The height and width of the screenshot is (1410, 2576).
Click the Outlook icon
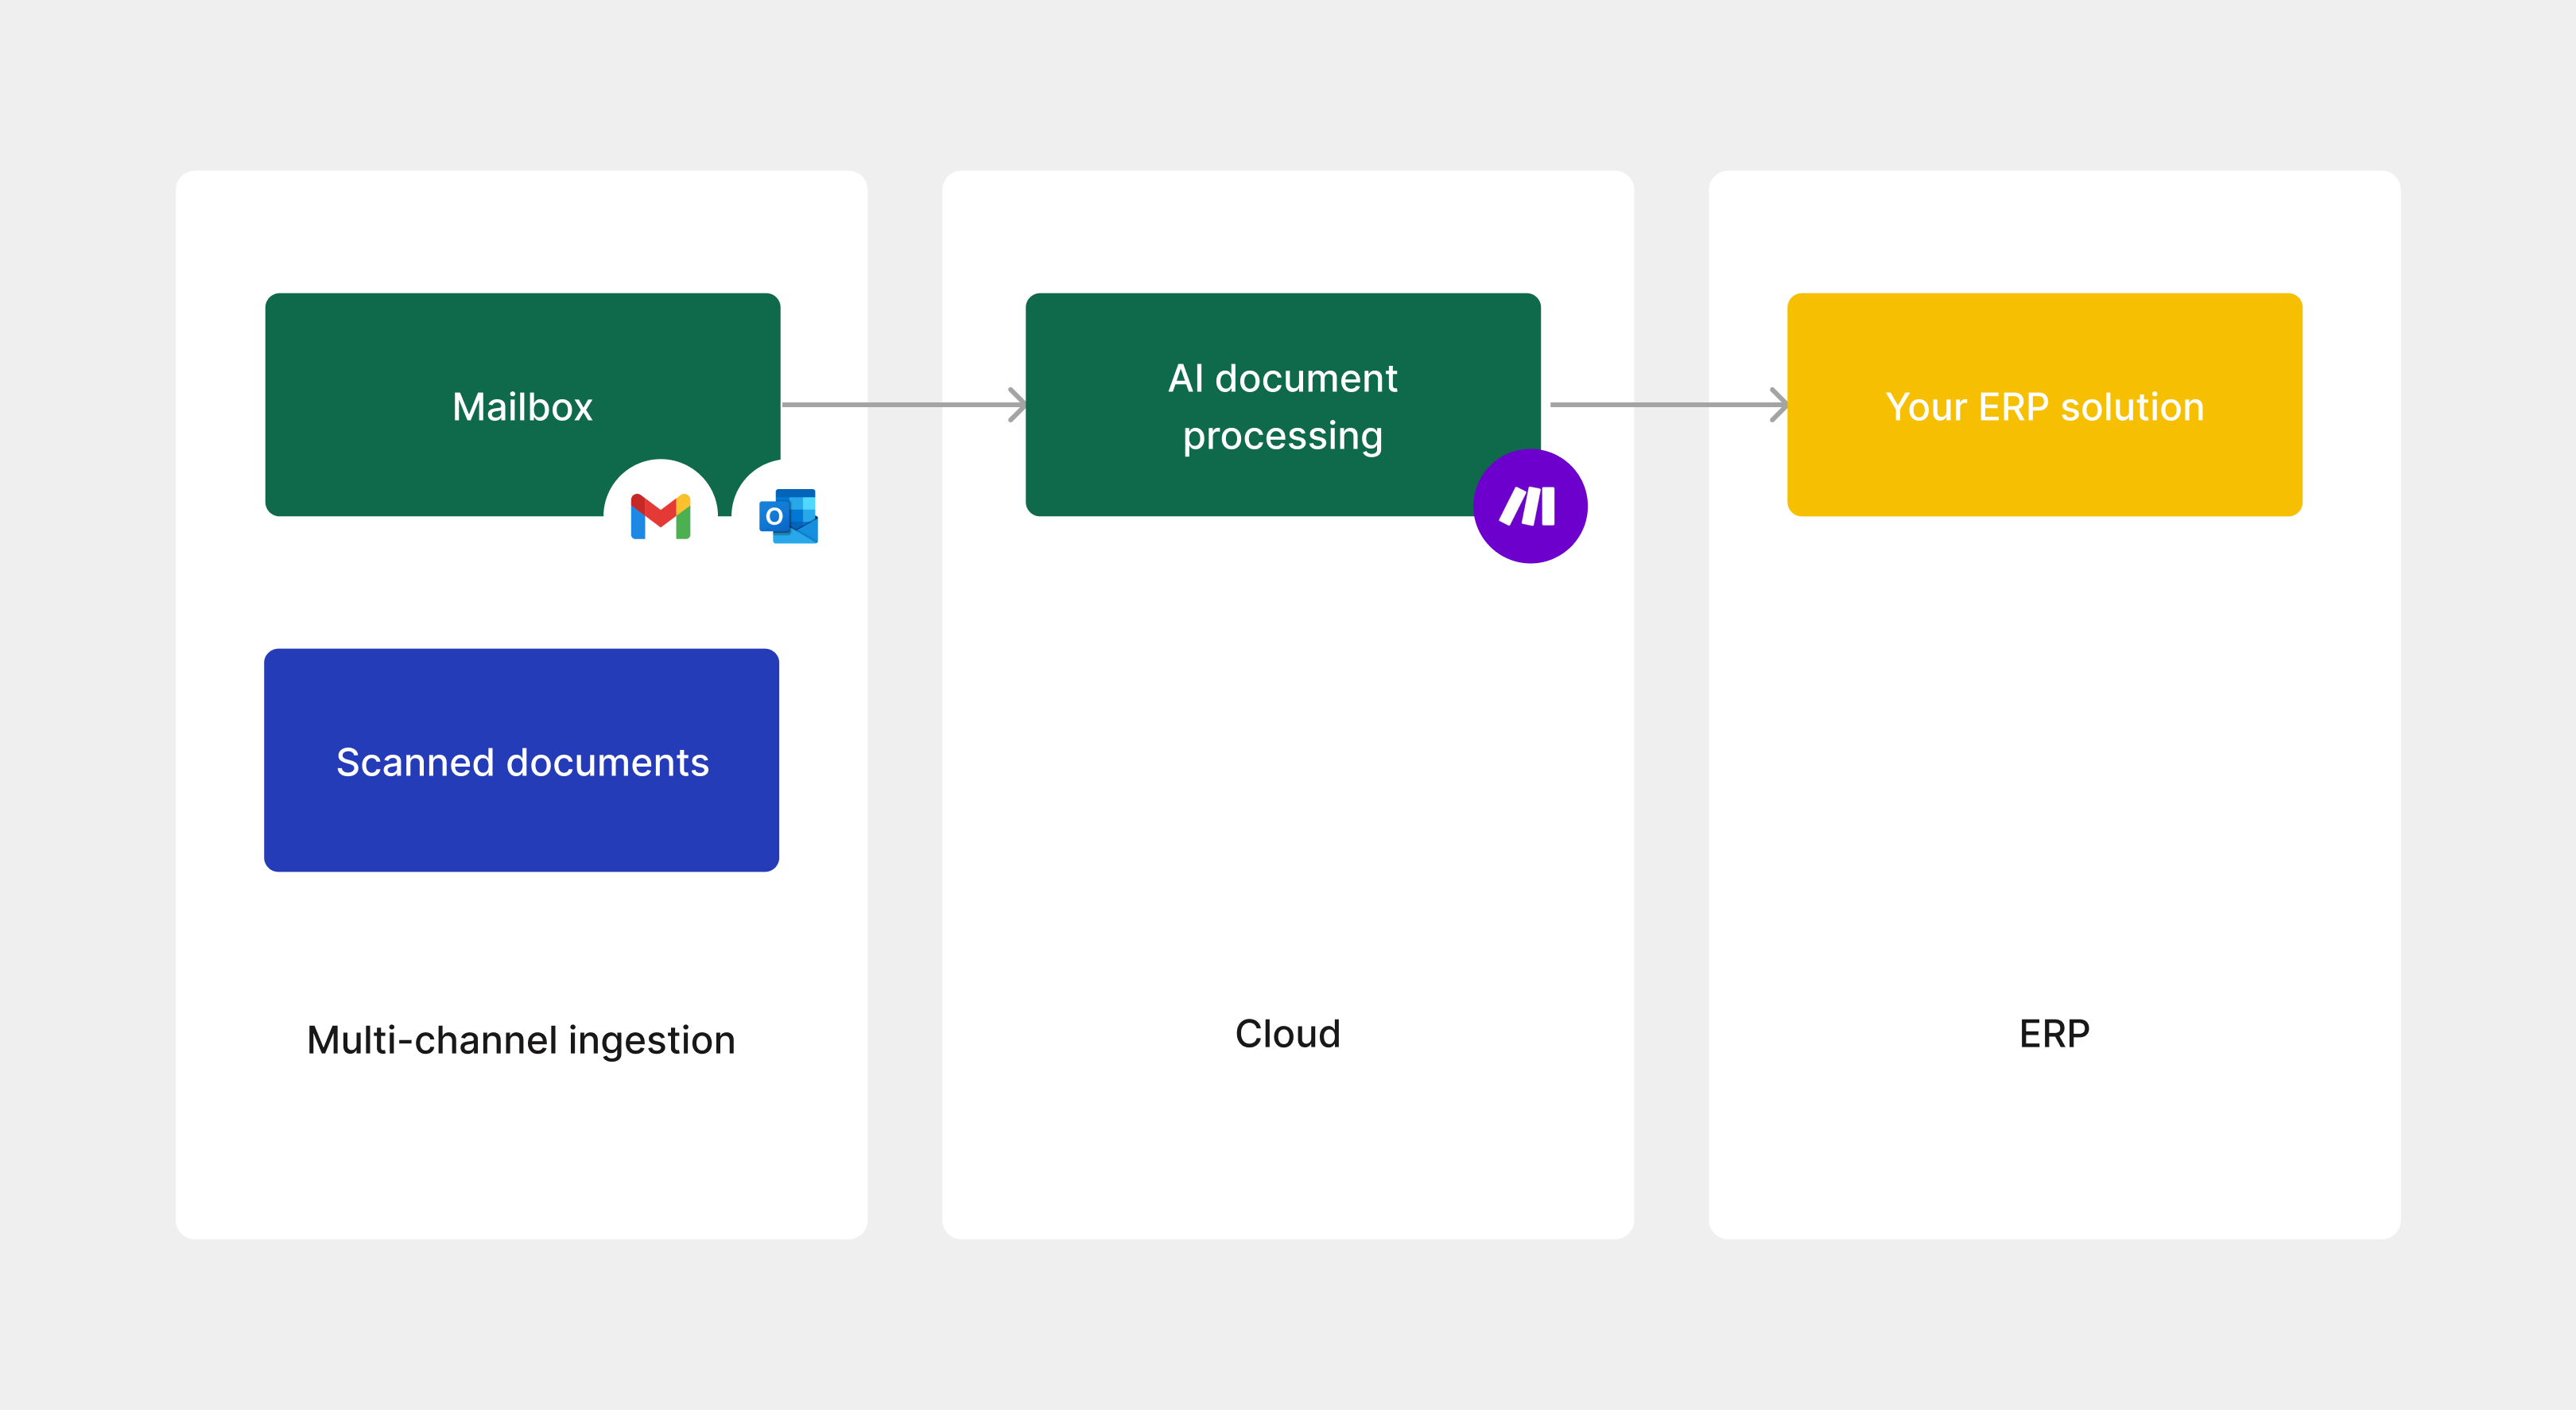[x=789, y=516]
